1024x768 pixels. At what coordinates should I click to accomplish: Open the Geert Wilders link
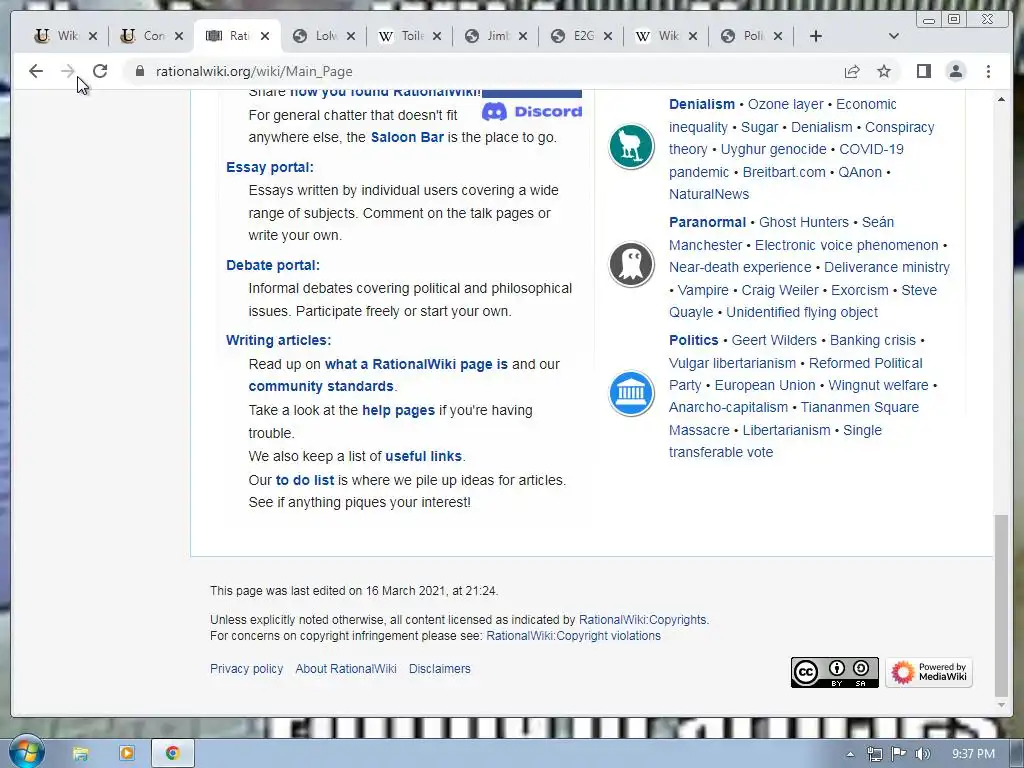[774, 340]
